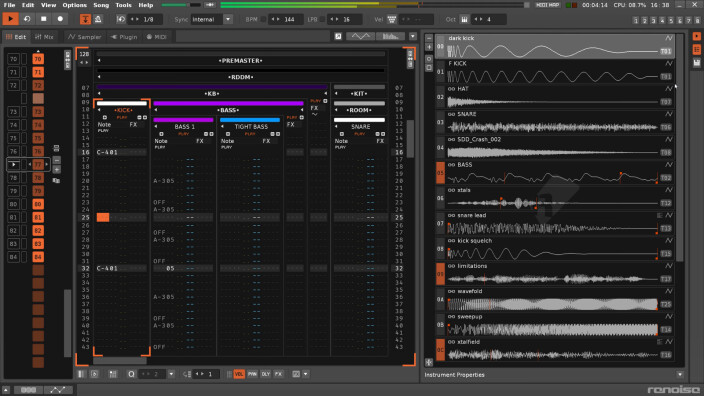This screenshot has width=704, height=396.
Task: Switch to the Mix tab
Action: coord(44,37)
